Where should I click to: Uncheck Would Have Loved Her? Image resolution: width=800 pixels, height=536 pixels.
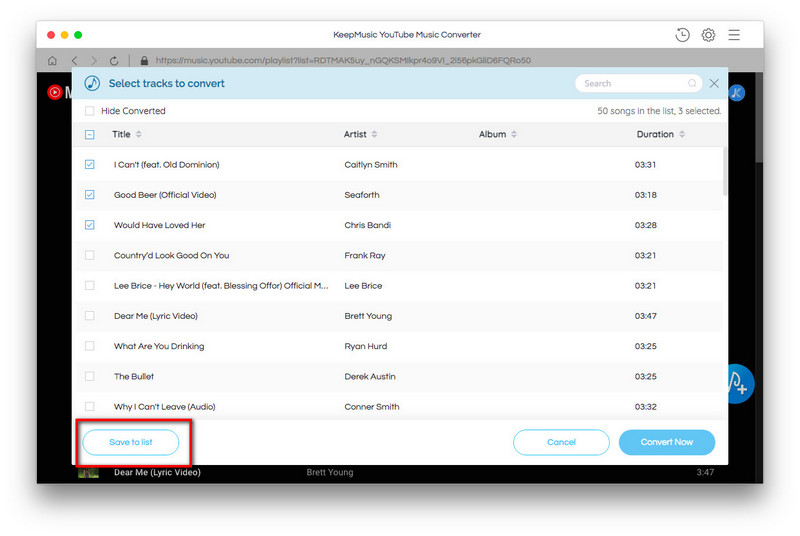(90, 225)
